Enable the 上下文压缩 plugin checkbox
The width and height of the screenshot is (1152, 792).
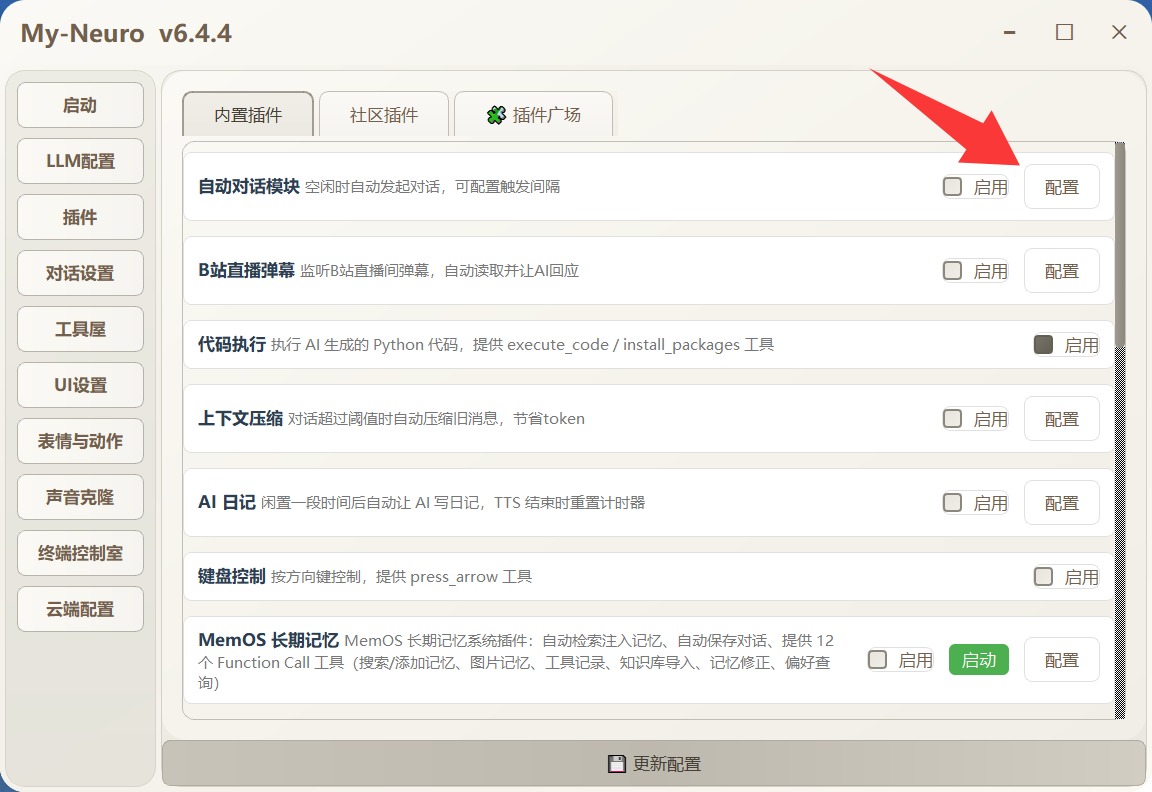point(953,419)
